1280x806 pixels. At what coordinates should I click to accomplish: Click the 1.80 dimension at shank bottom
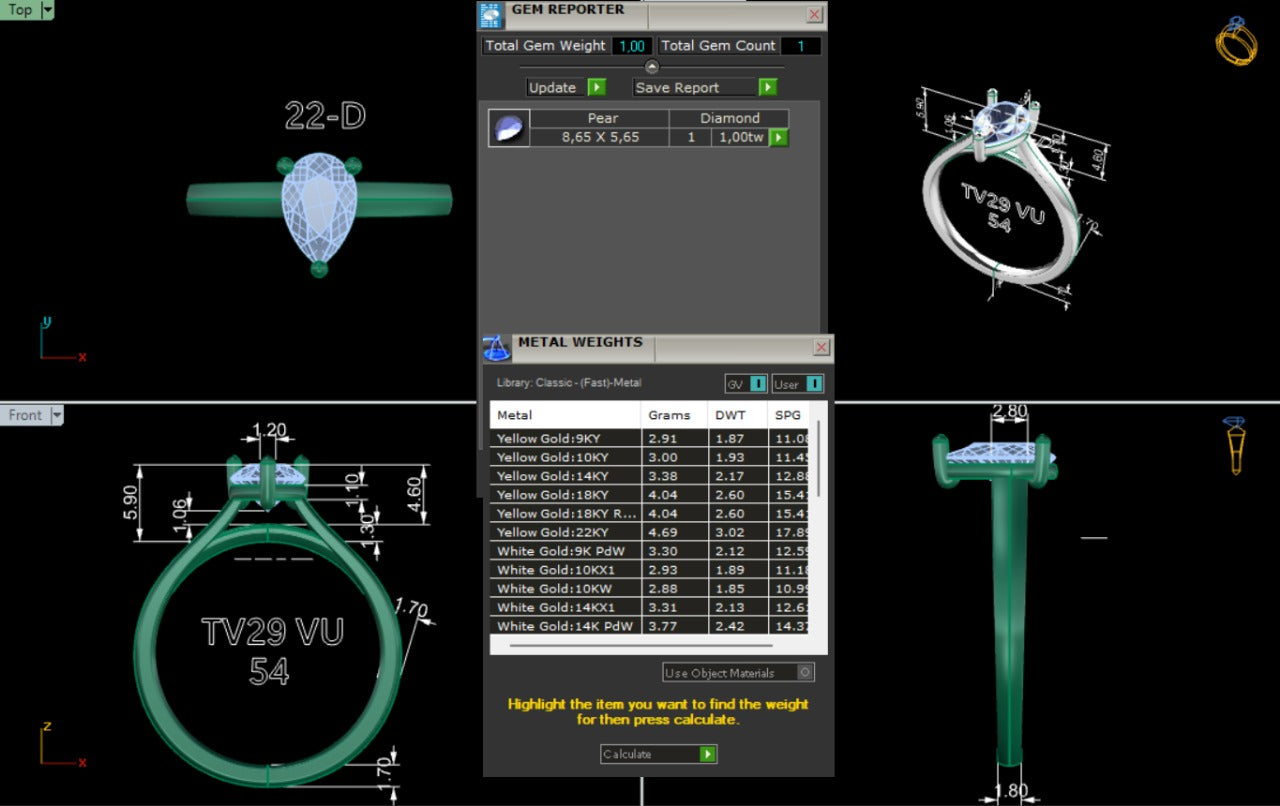point(1011,791)
